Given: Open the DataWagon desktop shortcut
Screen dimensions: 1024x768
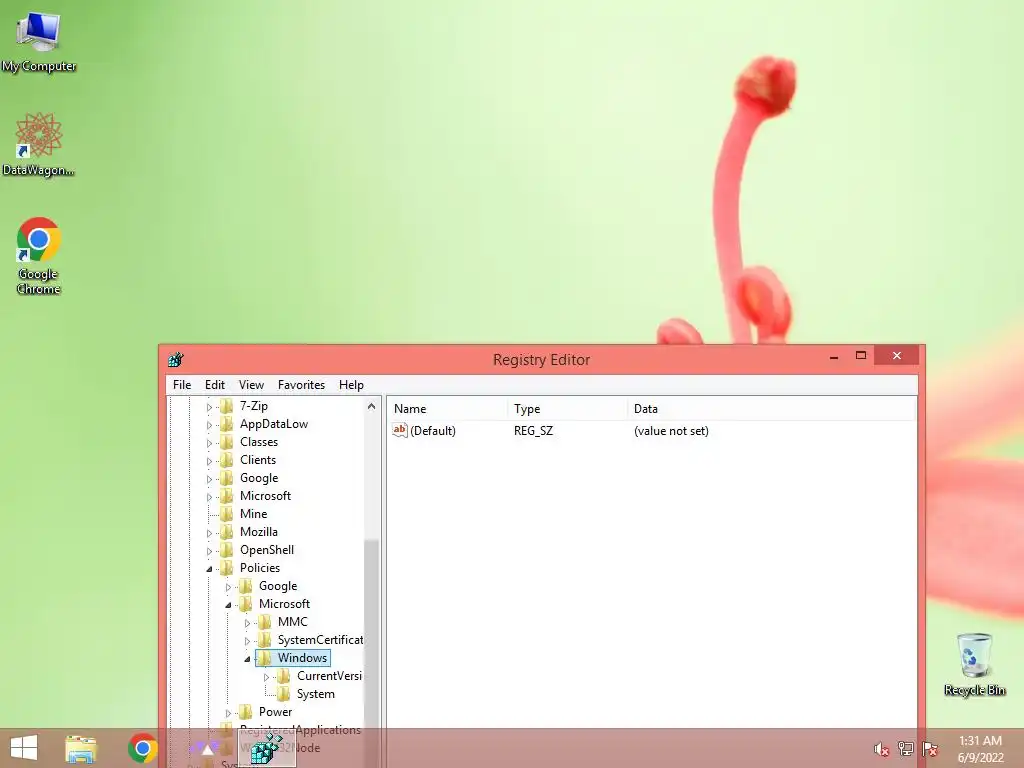Looking at the screenshot, I should coord(38,144).
